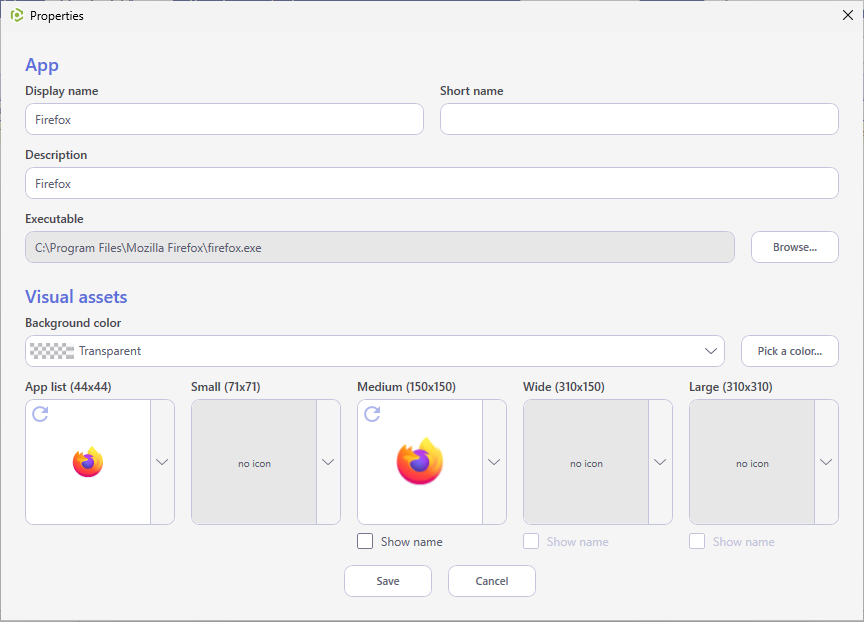Expand the Wide tile icon dropdown chevron
This screenshot has height=622, width=864.
(x=660, y=462)
